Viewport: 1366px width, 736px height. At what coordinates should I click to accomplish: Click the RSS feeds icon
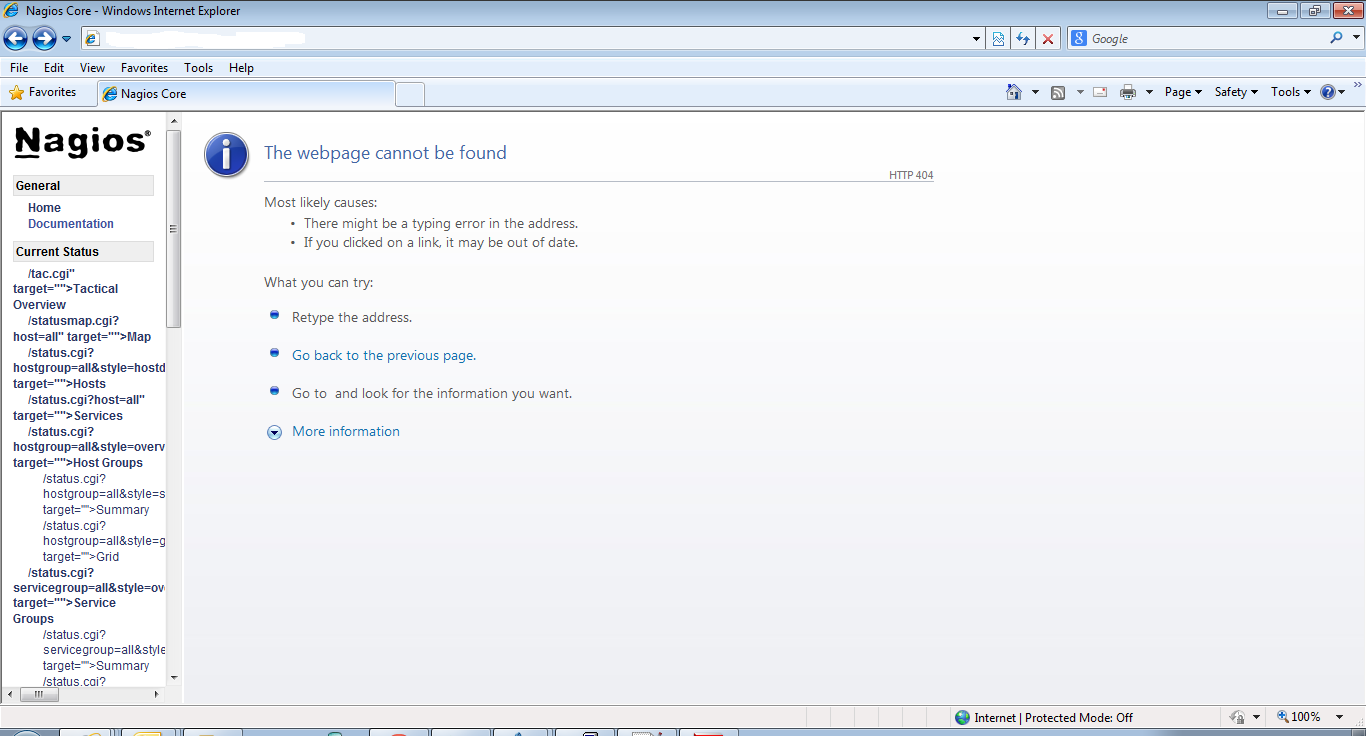[1058, 92]
